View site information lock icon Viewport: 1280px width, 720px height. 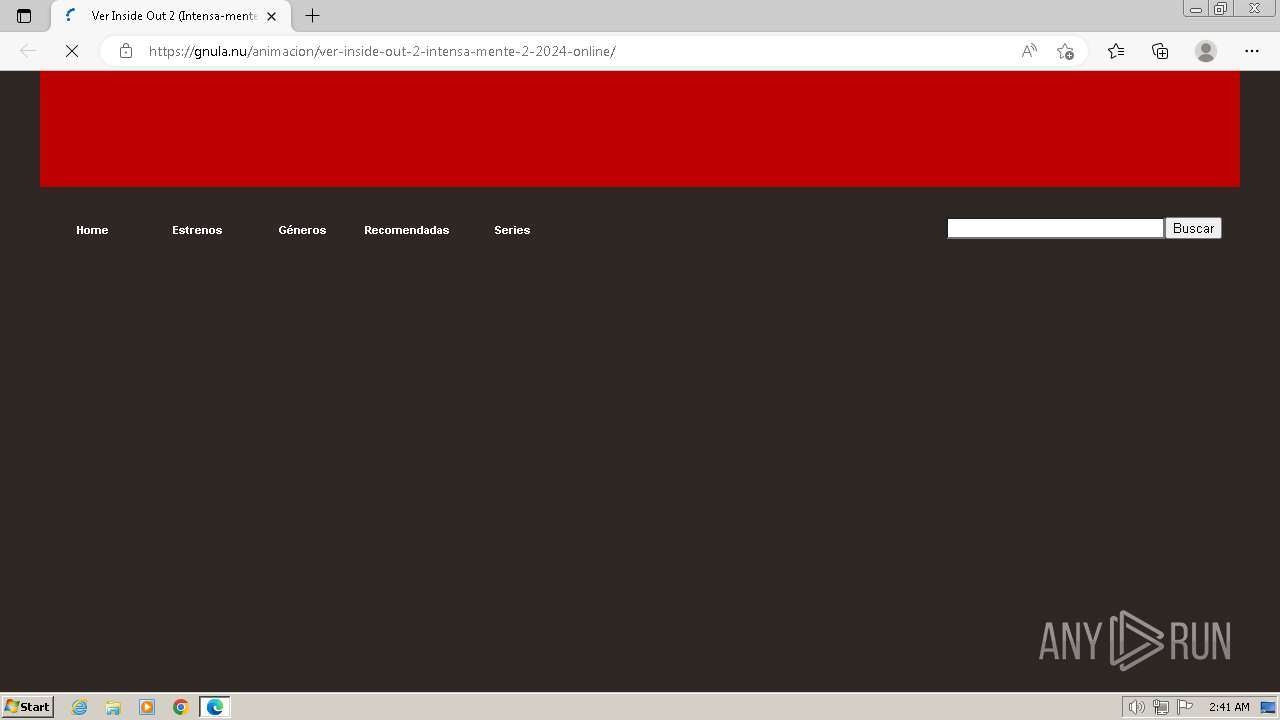tap(126, 51)
